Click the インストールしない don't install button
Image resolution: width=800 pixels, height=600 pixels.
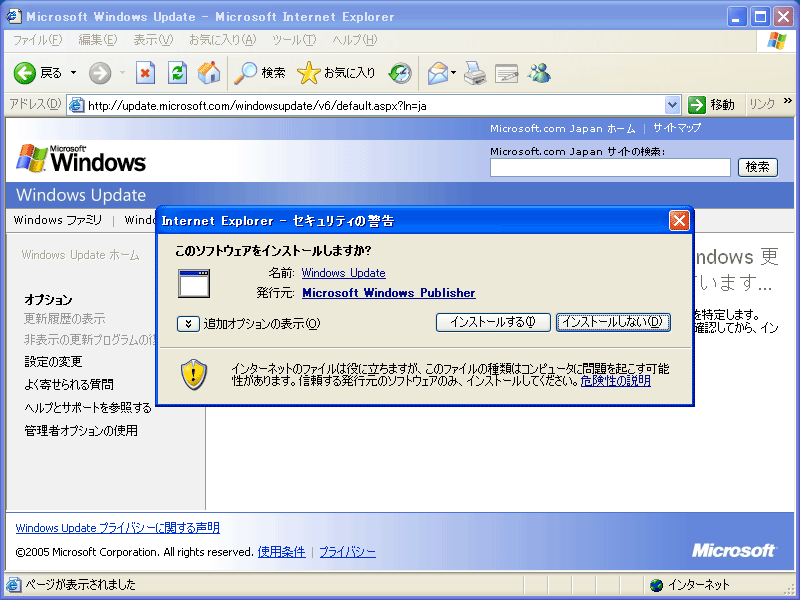pyautogui.click(x=613, y=322)
